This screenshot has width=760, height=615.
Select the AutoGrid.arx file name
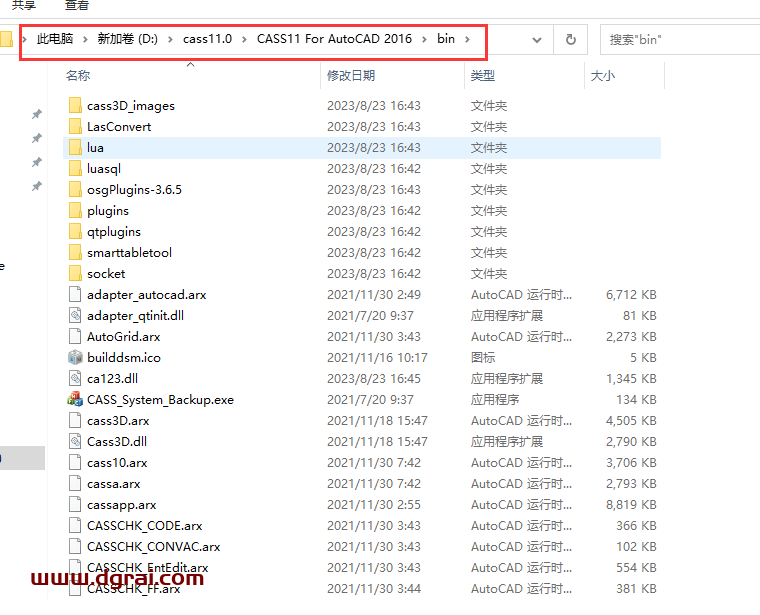pyautogui.click(x=124, y=337)
